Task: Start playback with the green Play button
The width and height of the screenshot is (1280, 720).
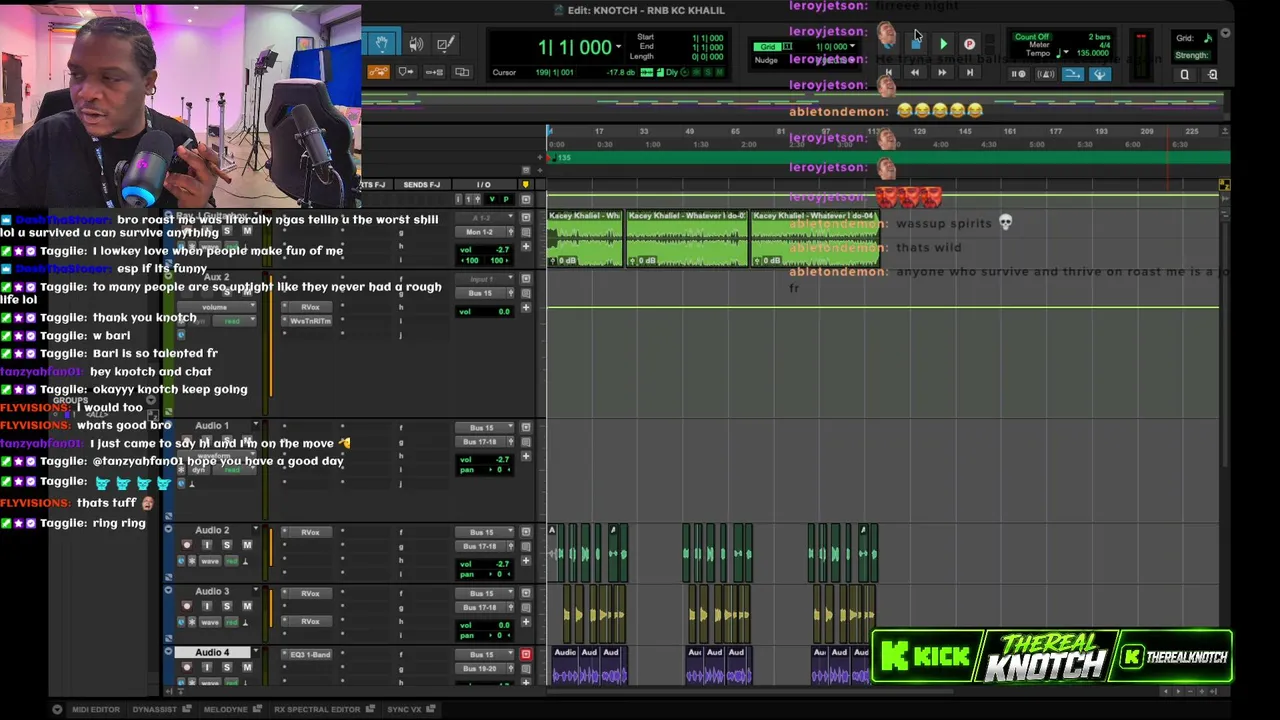Action: [x=943, y=44]
